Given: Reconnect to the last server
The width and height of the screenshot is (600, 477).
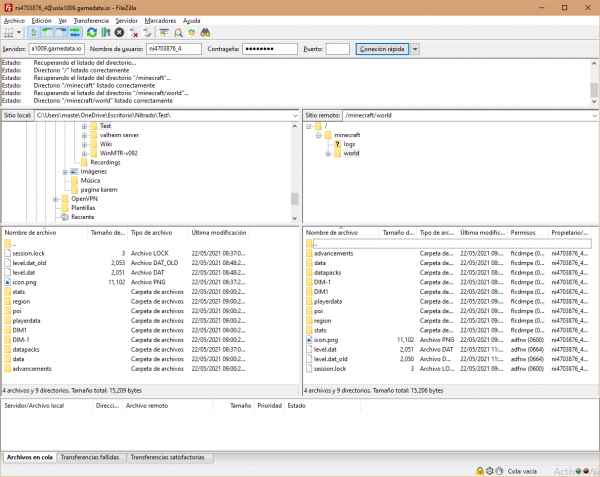Looking at the screenshot, I should pyautogui.click(x=147, y=33).
